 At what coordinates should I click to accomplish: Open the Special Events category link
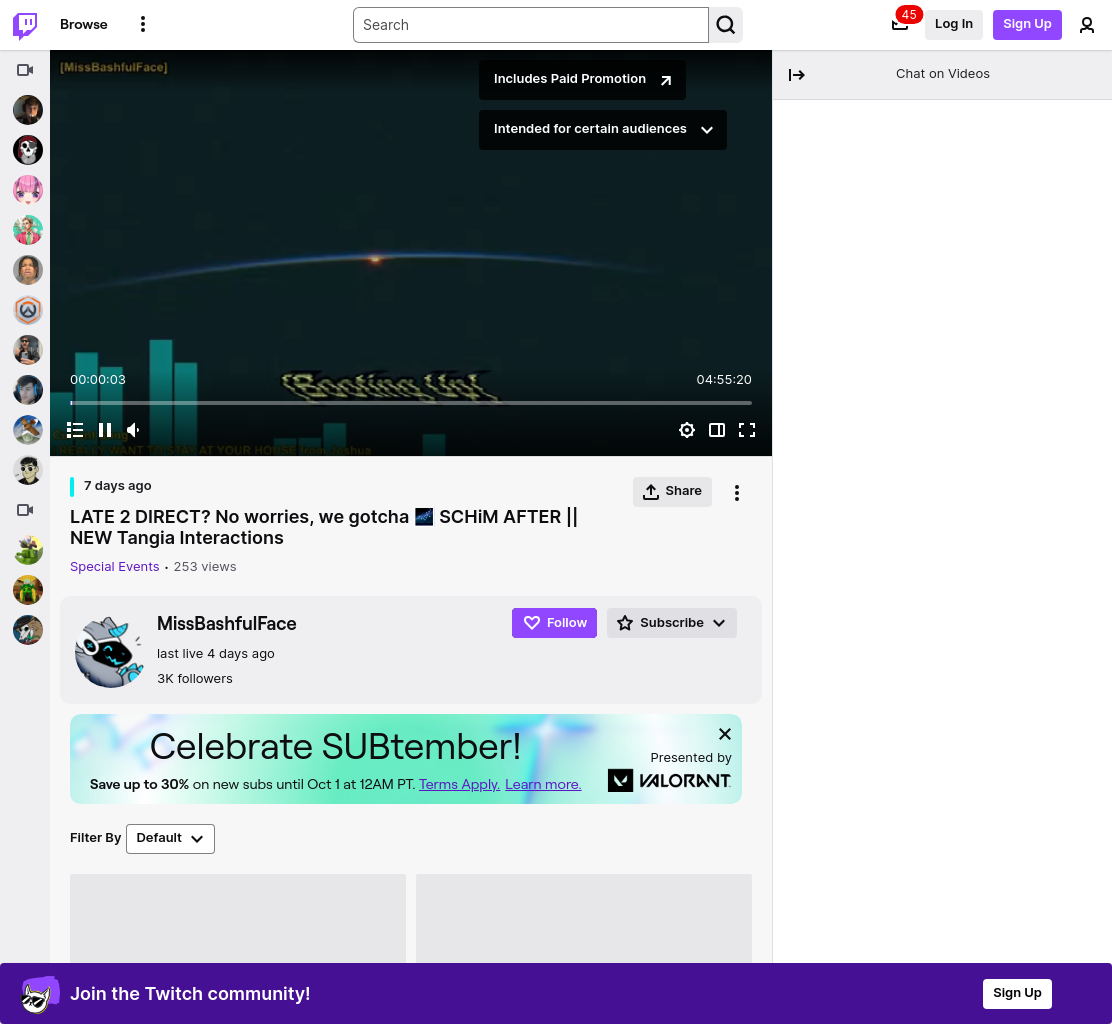tap(115, 567)
